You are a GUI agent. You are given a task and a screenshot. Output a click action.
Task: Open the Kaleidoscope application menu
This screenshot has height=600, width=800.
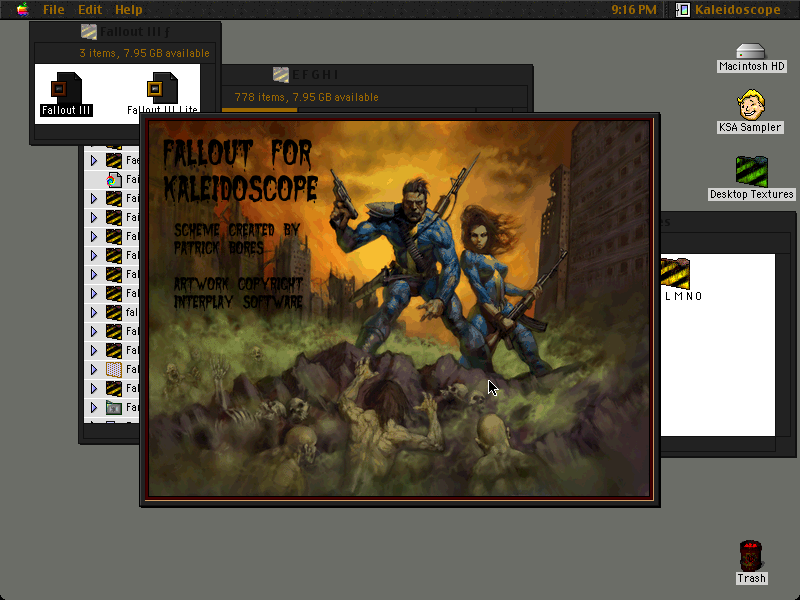pyautogui.click(x=729, y=9)
